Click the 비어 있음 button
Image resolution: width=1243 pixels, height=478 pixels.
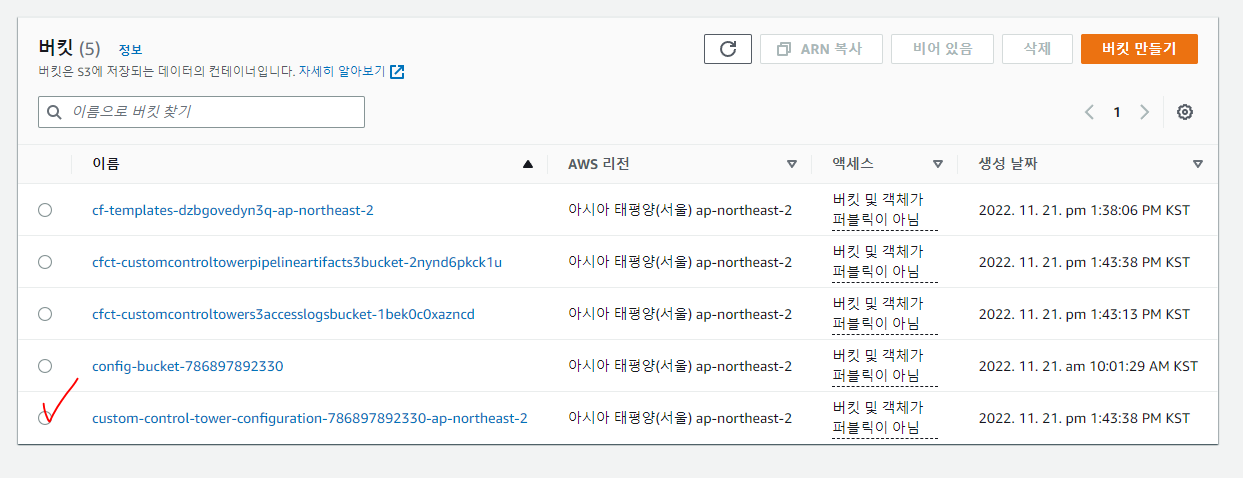[943, 48]
